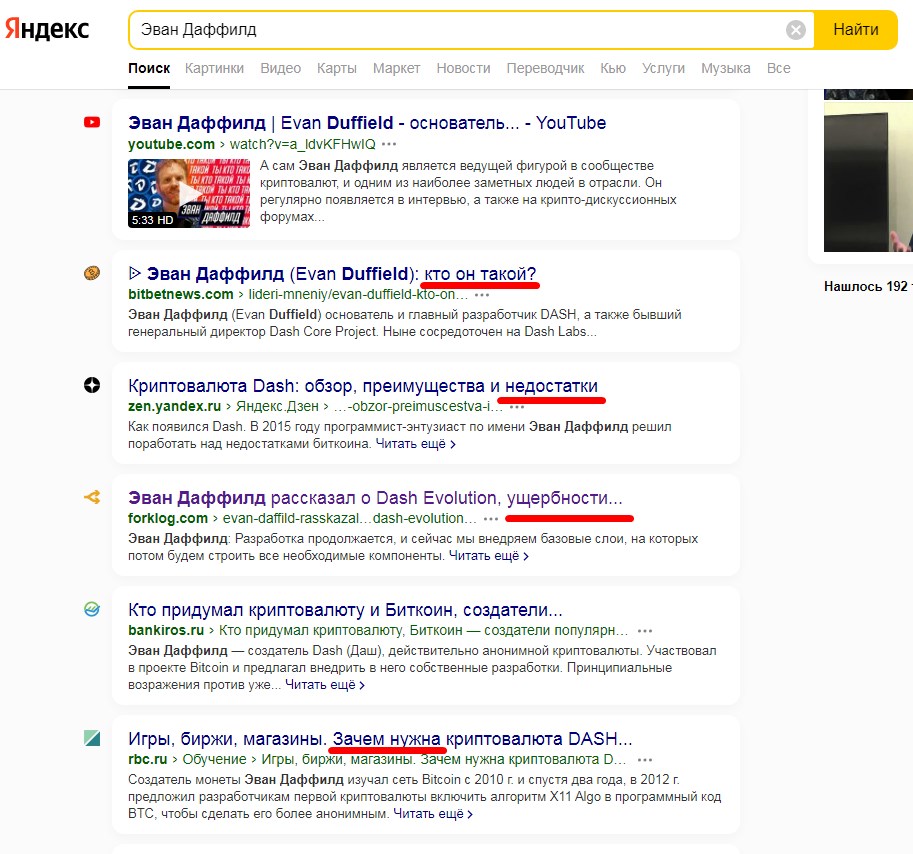Select the Поиск tab
This screenshot has height=854, width=913.
[x=149, y=68]
